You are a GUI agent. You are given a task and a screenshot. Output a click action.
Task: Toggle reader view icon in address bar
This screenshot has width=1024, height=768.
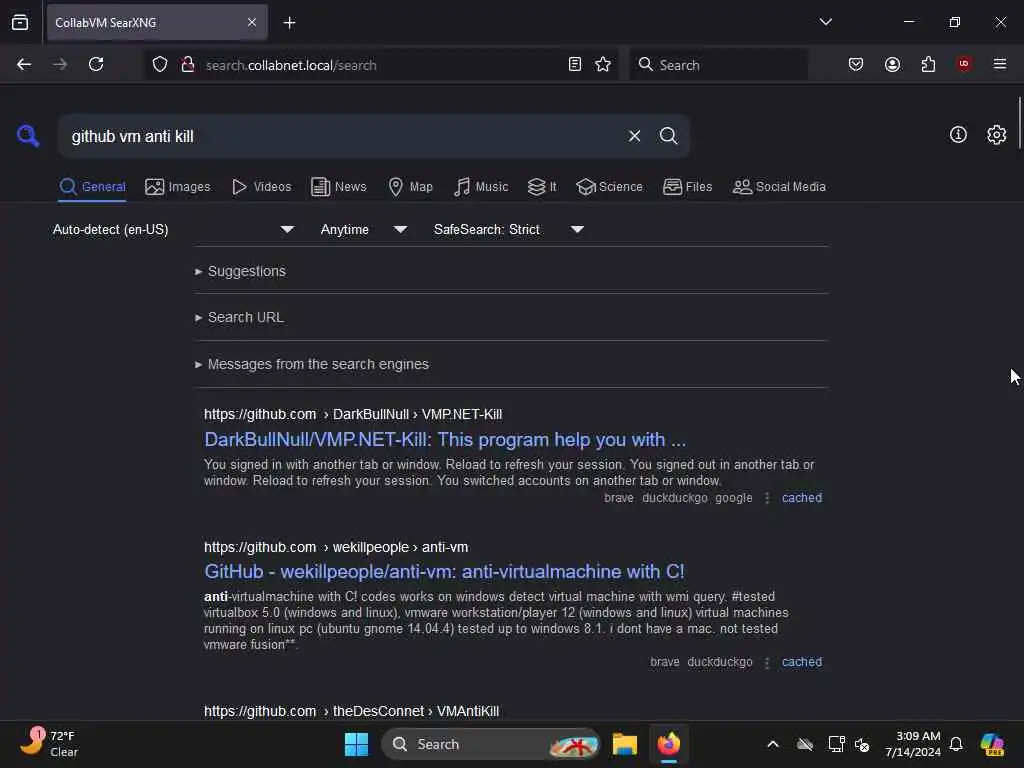pyautogui.click(x=575, y=64)
